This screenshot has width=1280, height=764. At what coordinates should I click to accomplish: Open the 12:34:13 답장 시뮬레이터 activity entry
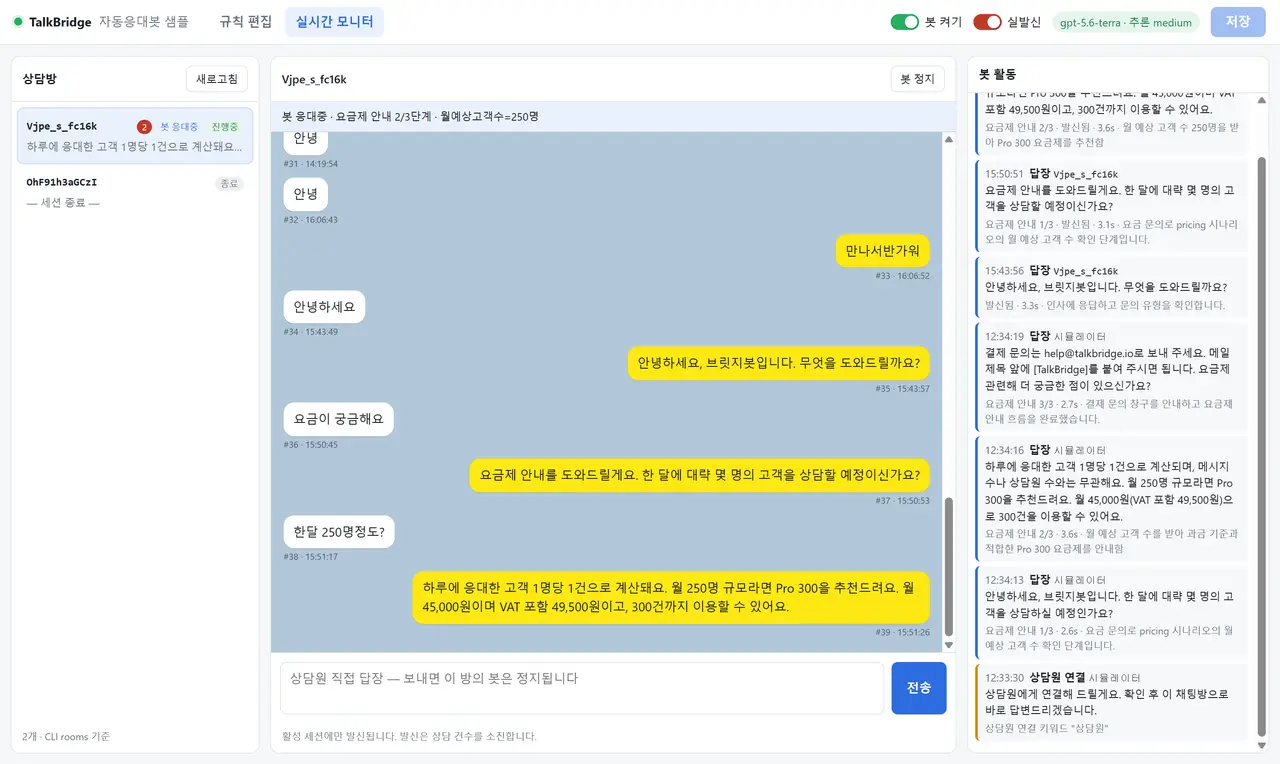point(1110,613)
